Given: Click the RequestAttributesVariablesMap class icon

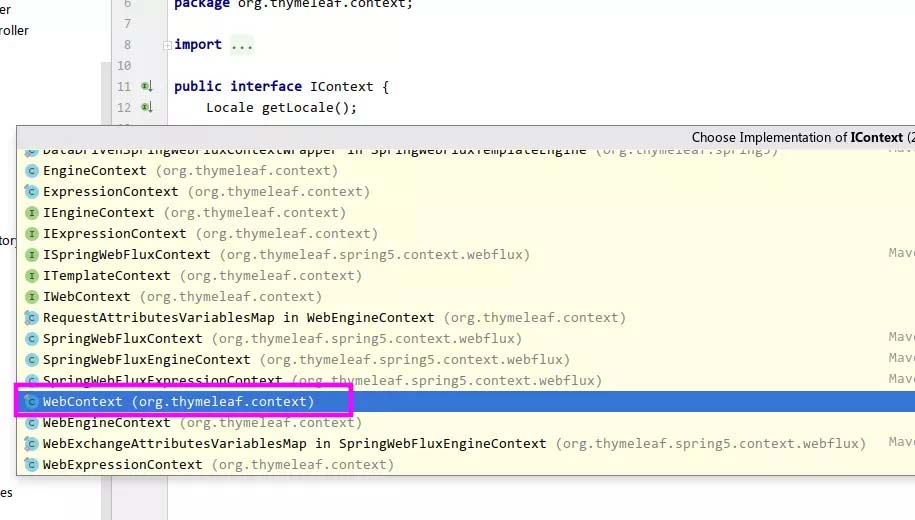Looking at the screenshot, I should coord(32,318).
